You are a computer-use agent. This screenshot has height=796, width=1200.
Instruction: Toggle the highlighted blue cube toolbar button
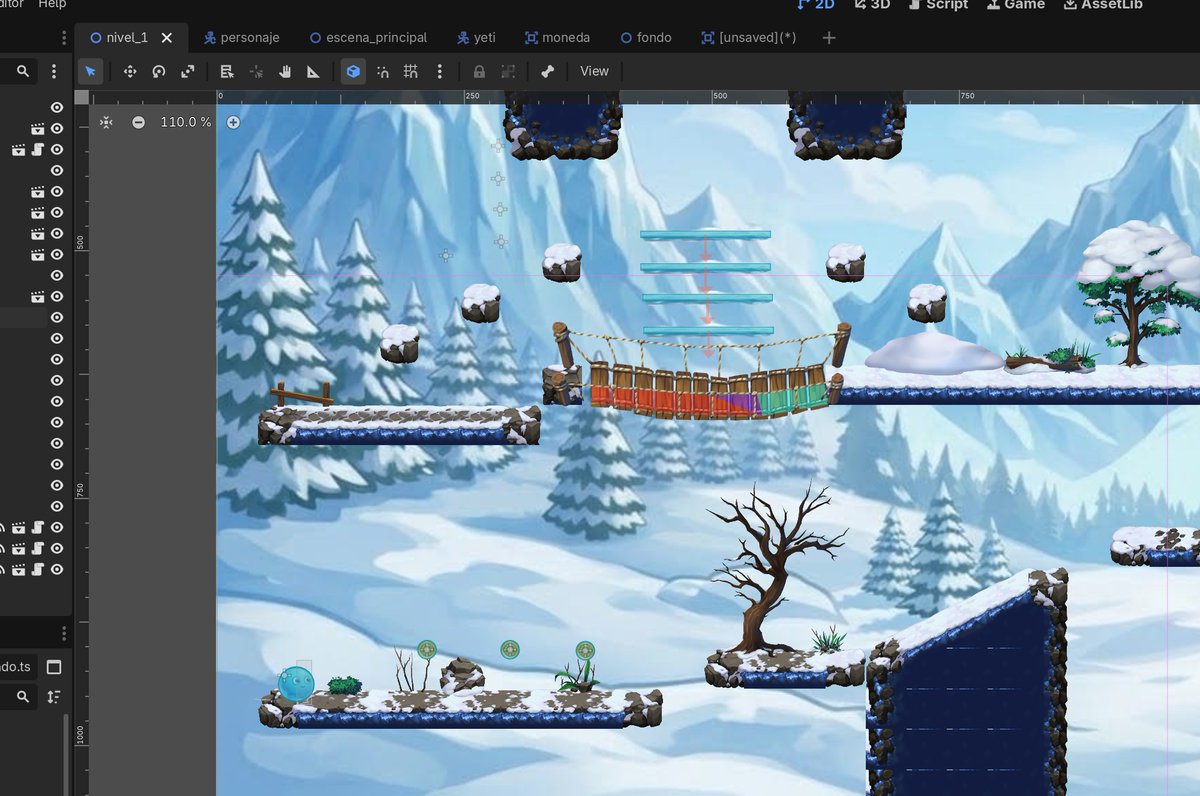tap(353, 71)
